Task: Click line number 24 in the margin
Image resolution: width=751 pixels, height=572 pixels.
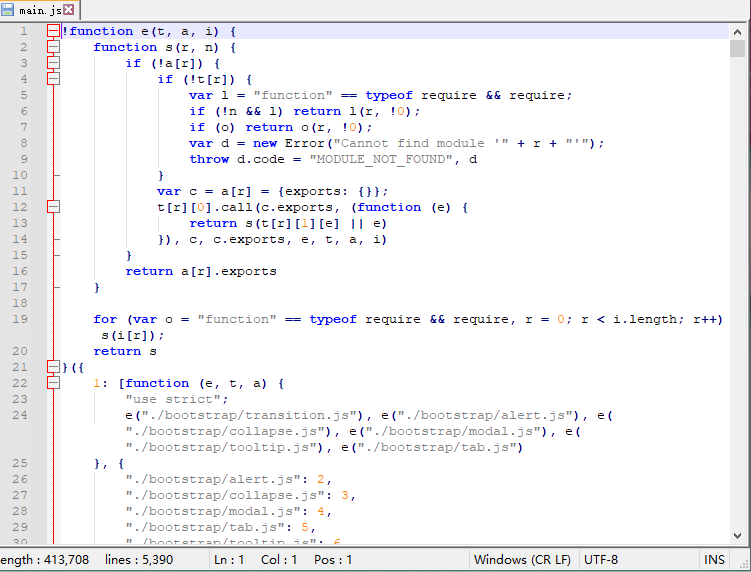Action: [x=20, y=415]
